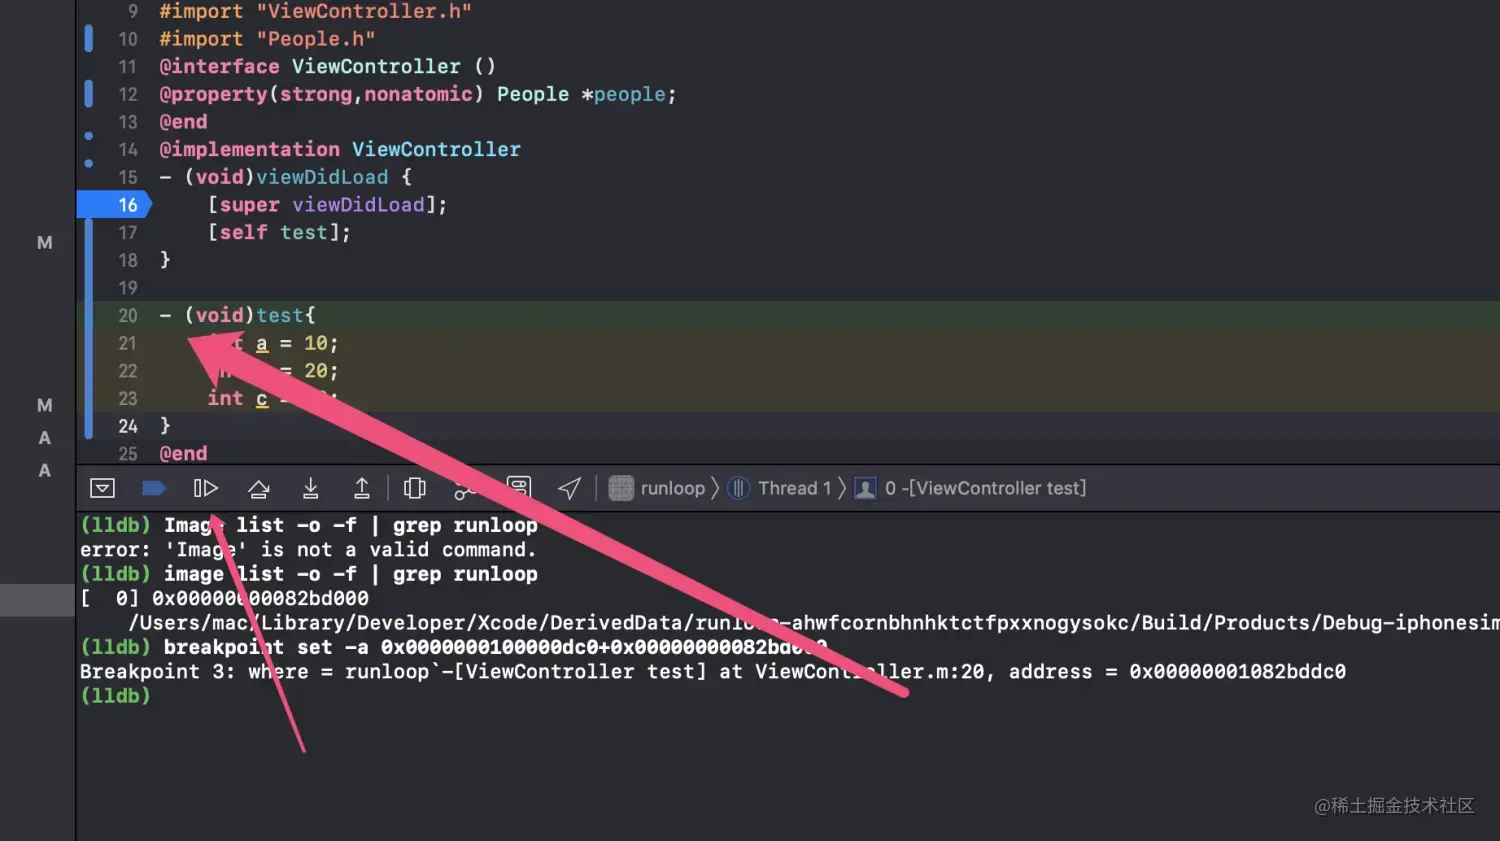The image size is (1500, 841).
Task: Open the -[ViewController test] stack frame item
Action: tap(970, 488)
